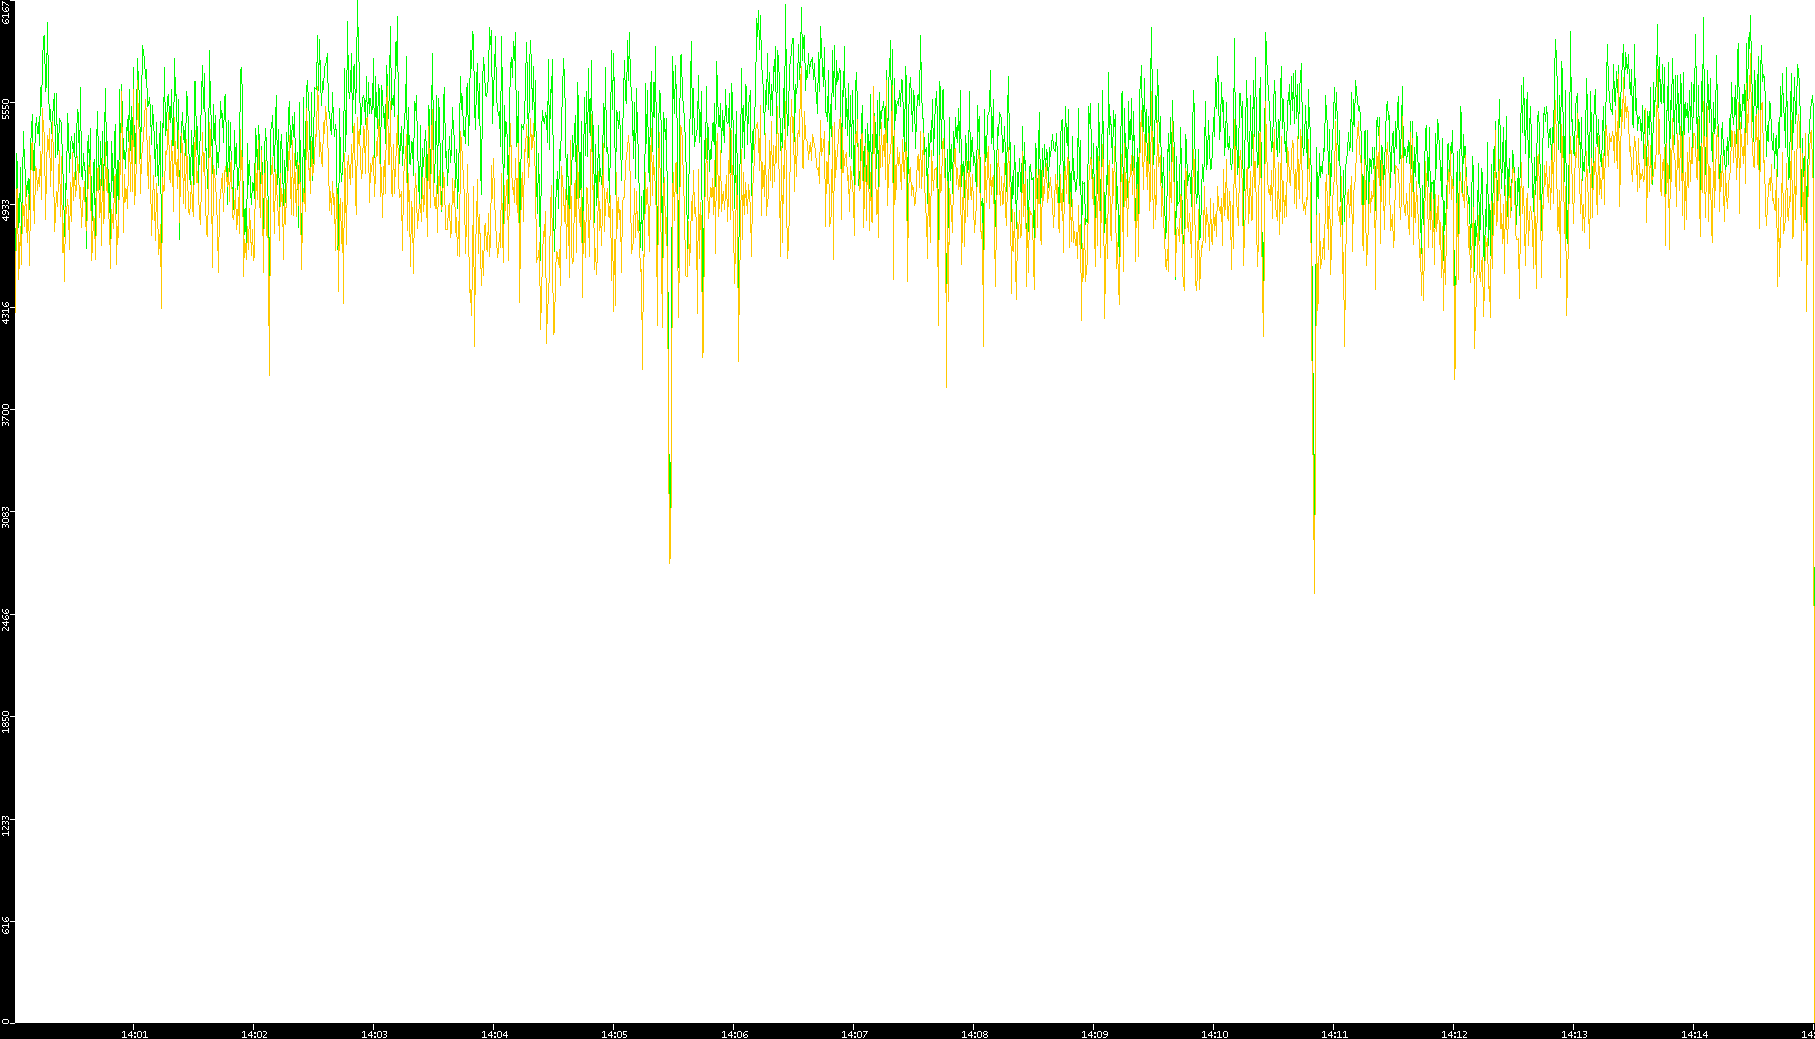Select the 5550 value axis label

[x=6, y=109]
